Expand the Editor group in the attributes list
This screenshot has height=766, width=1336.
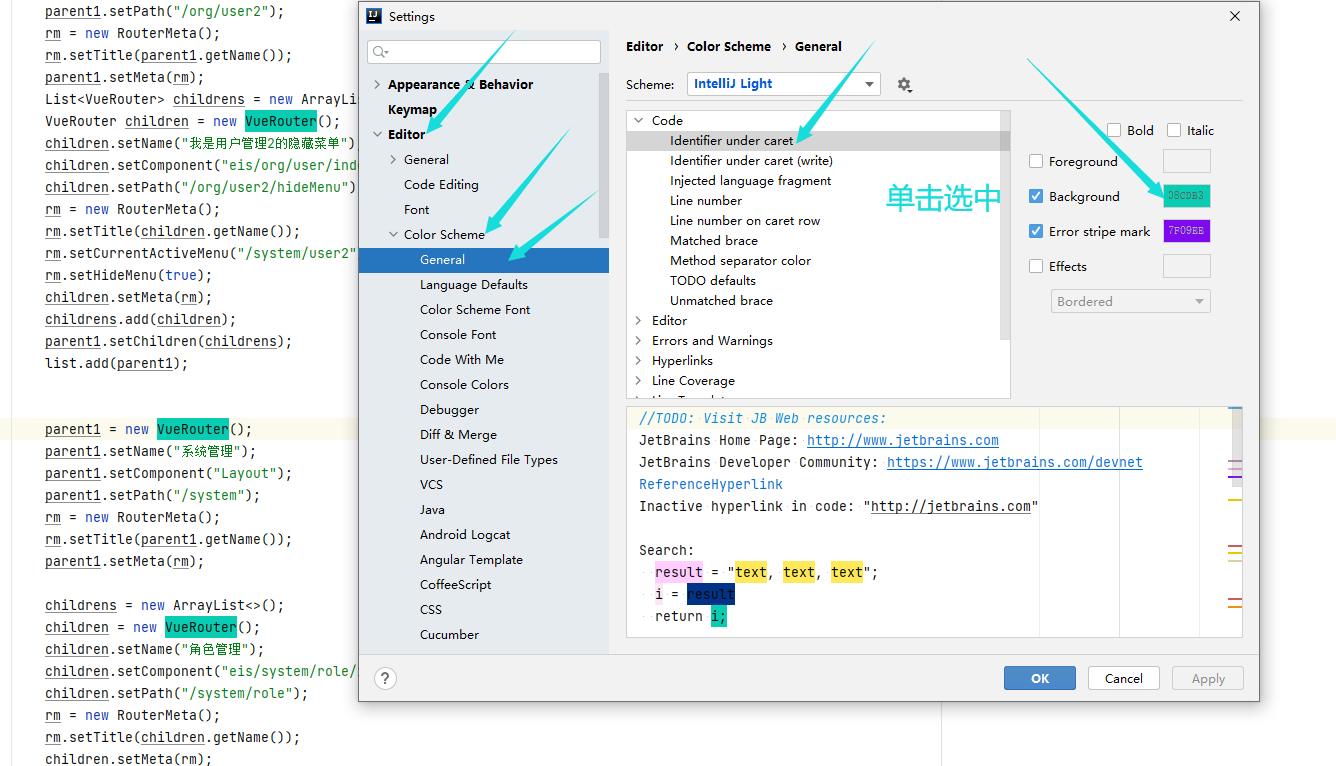640,320
